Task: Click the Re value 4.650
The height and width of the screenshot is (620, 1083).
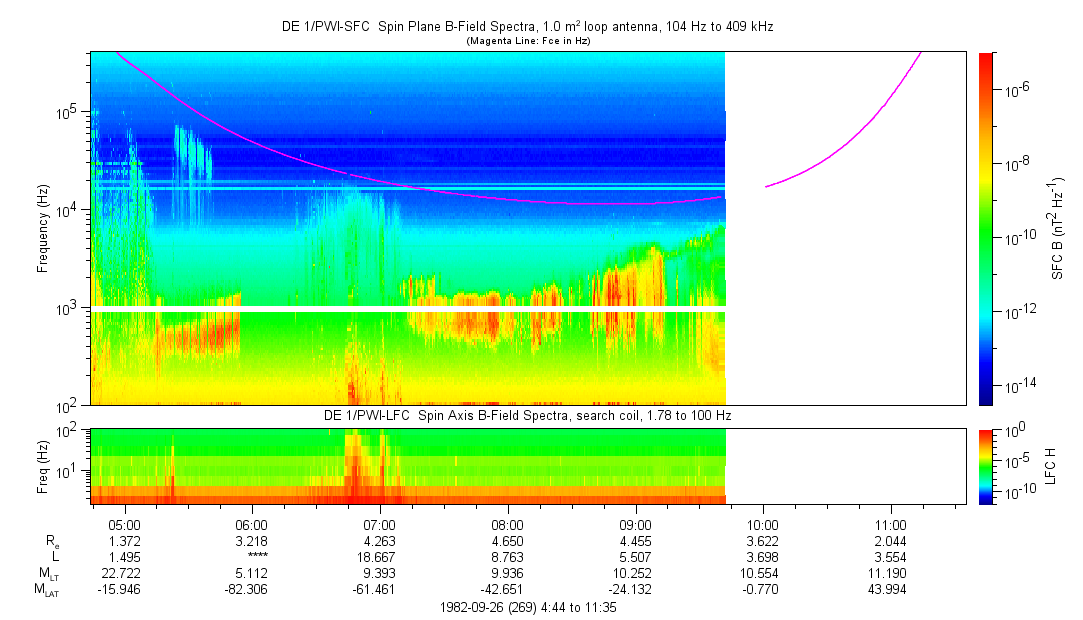Action: click(x=508, y=540)
